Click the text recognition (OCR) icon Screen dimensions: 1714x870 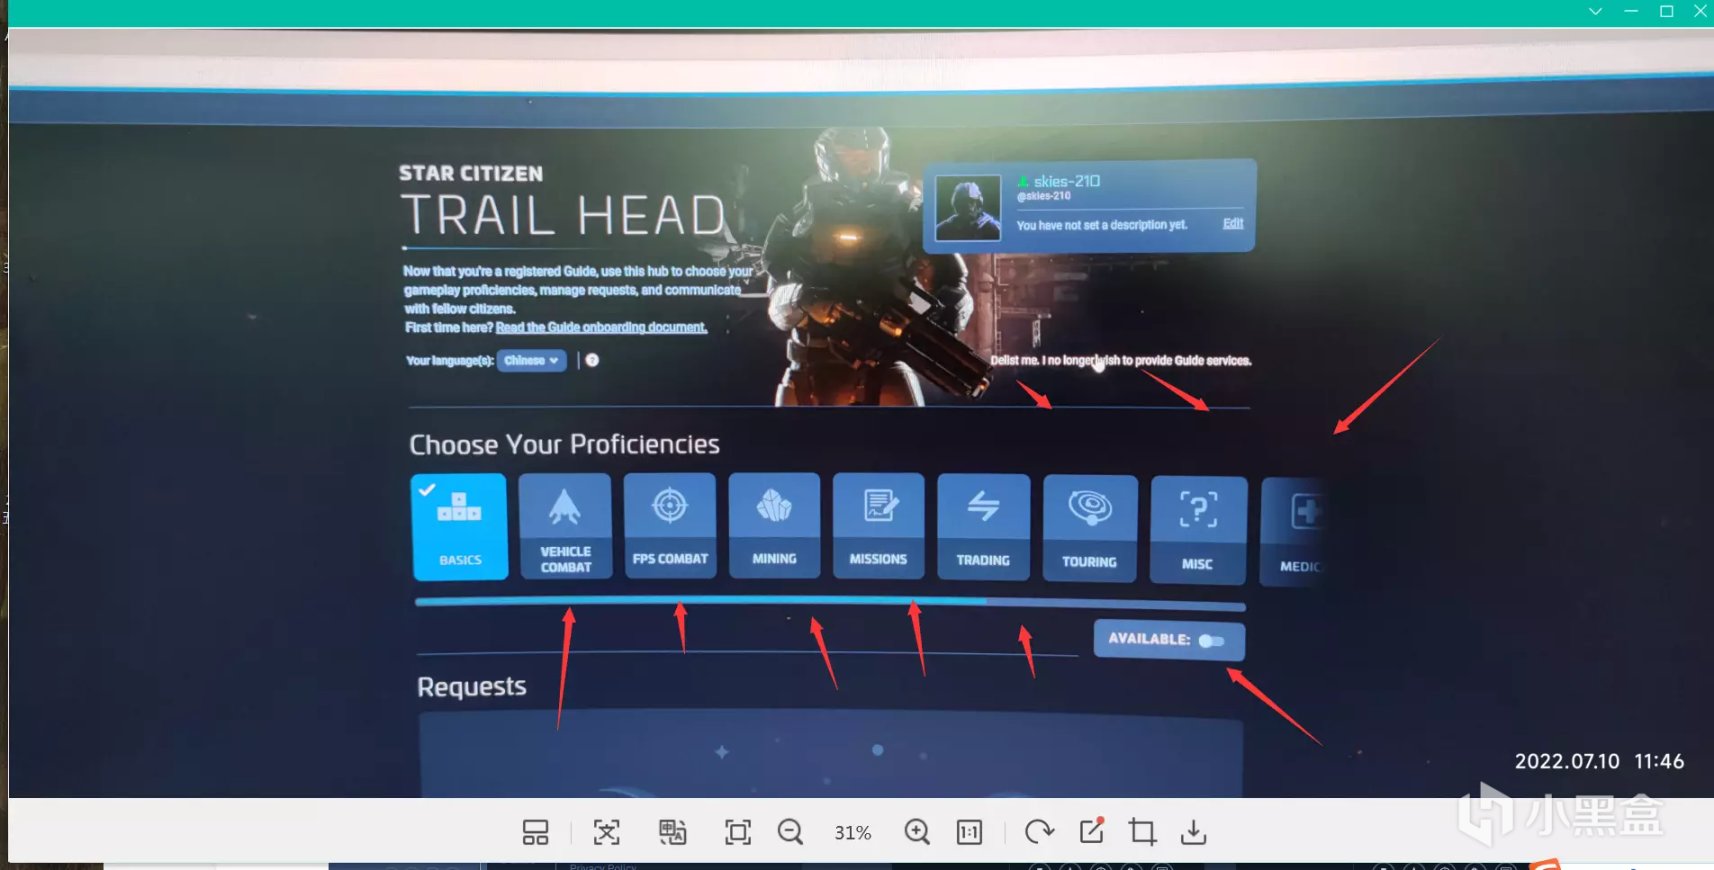[x=606, y=832]
